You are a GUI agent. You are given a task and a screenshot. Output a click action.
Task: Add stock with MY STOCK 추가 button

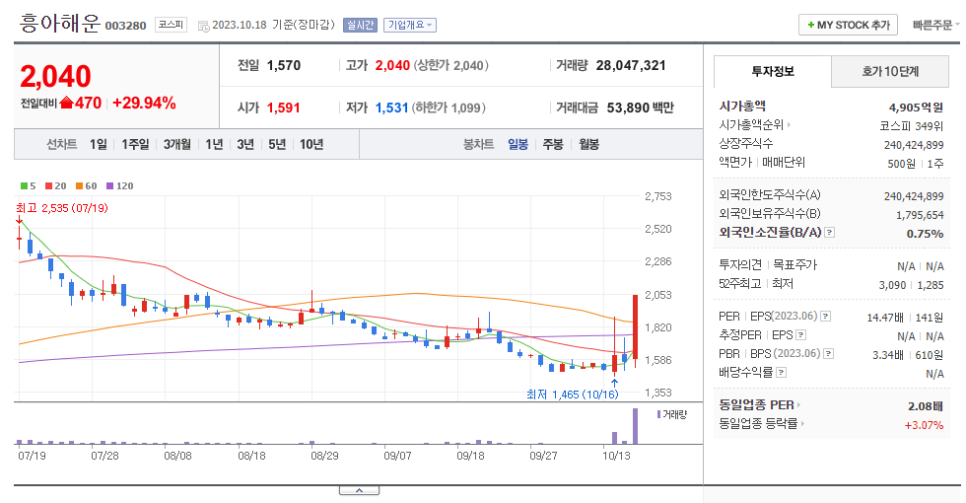848,25
